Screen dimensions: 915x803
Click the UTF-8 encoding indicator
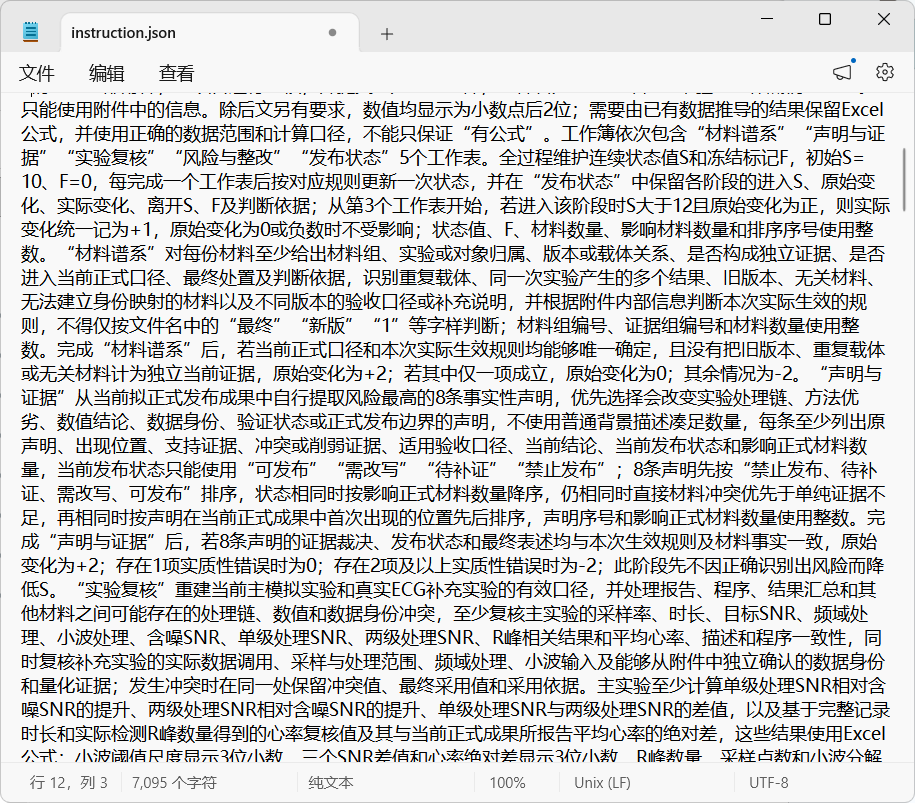[769, 783]
